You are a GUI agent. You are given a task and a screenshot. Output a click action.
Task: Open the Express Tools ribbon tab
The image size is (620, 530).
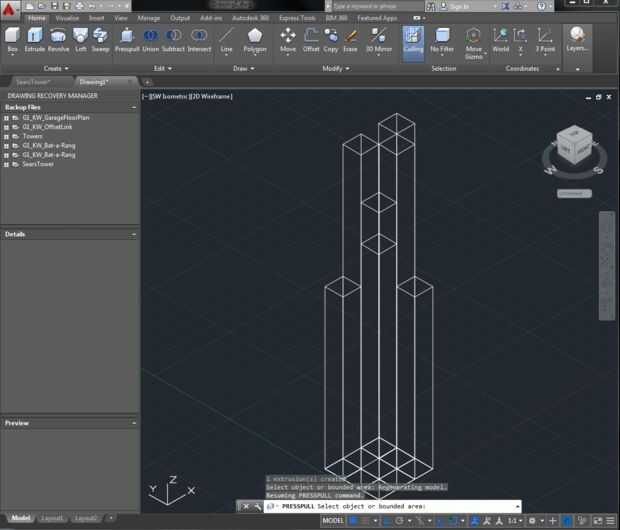pyautogui.click(x=297, y=18)
